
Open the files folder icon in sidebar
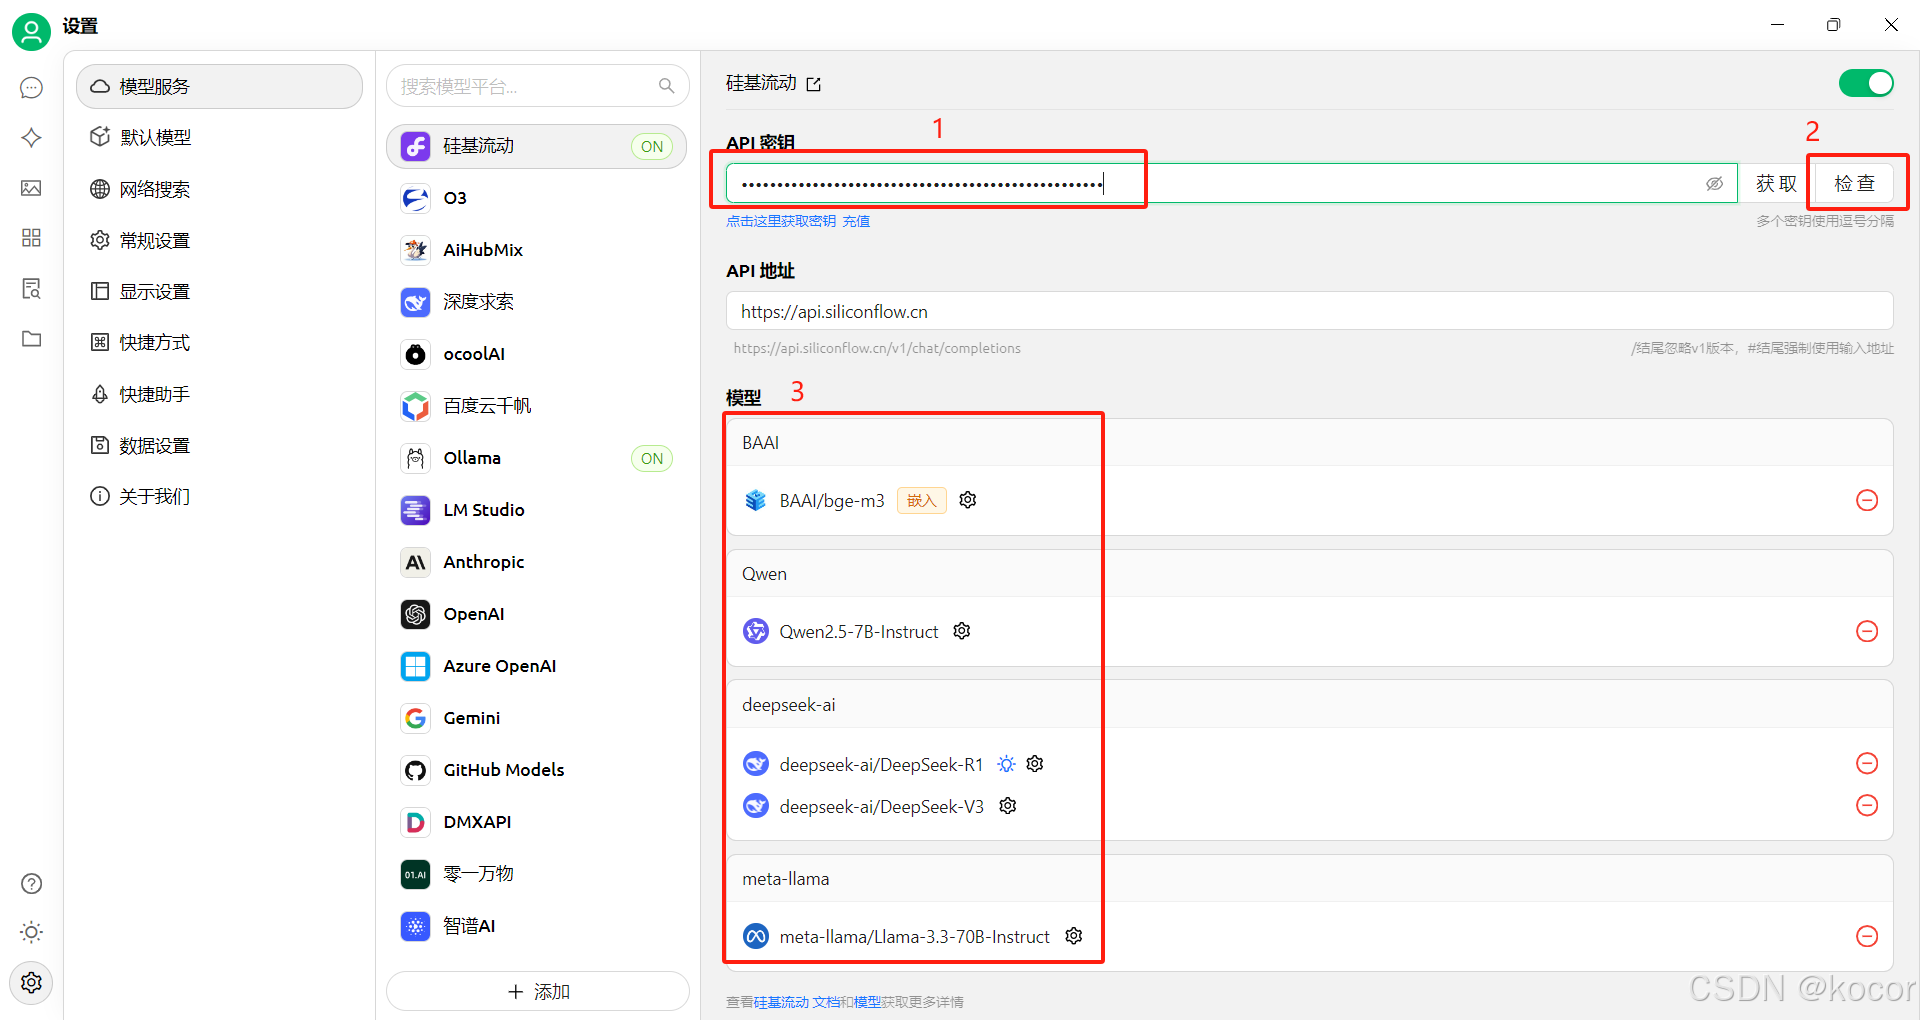click(x=31, y=338)
